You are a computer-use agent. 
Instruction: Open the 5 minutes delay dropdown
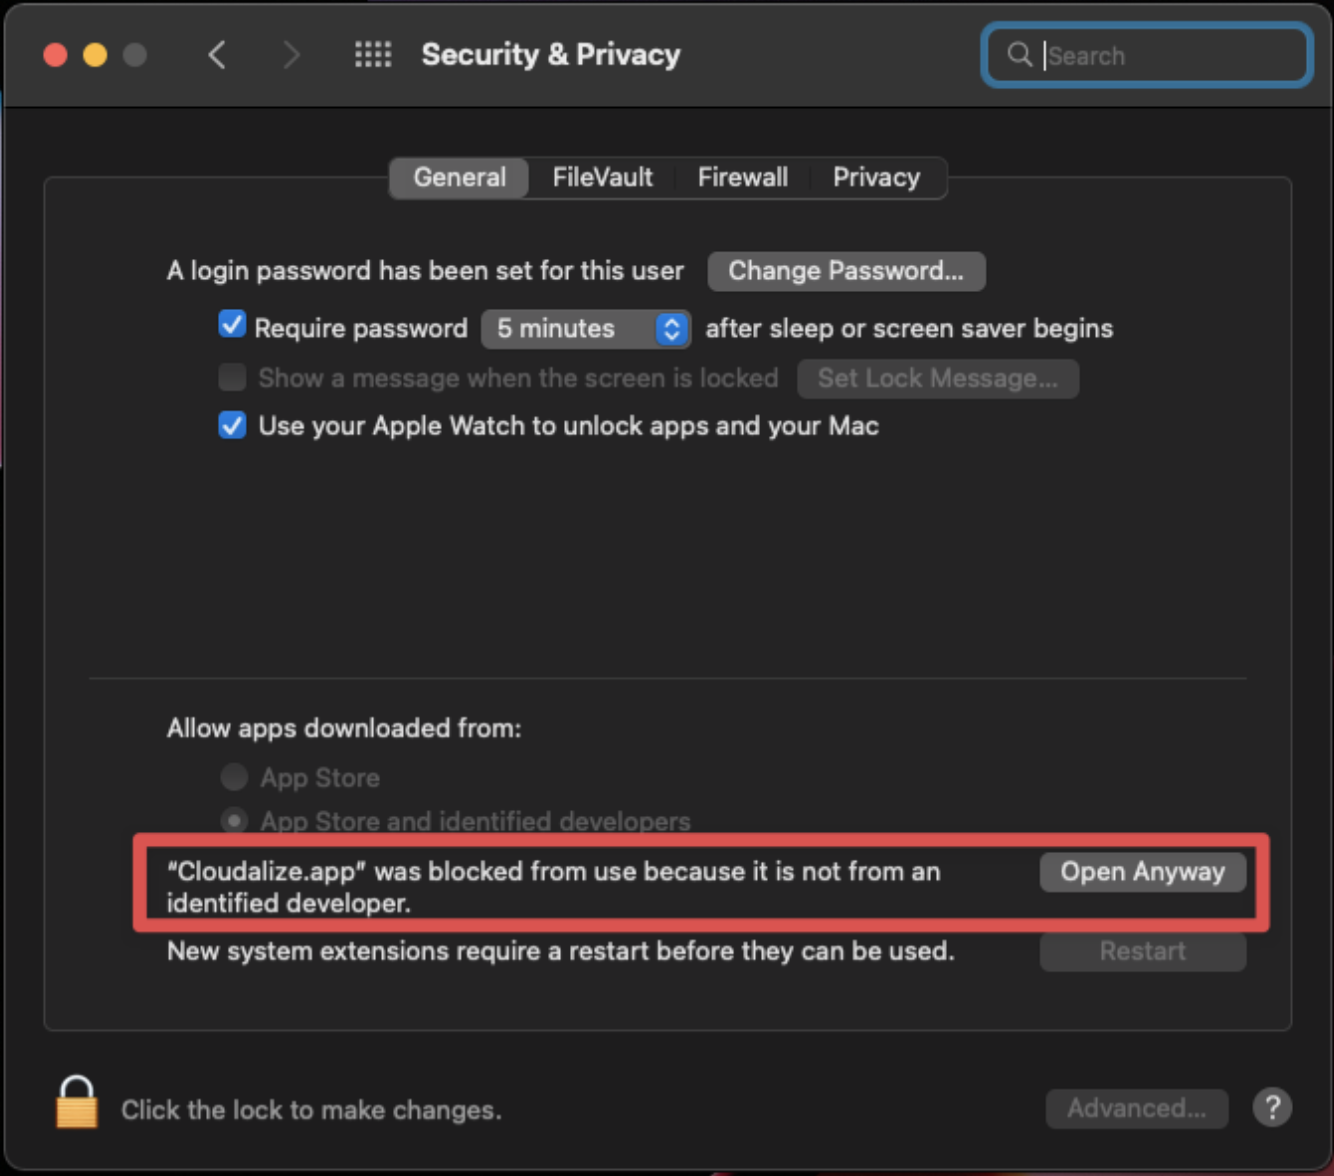(586, 328)
